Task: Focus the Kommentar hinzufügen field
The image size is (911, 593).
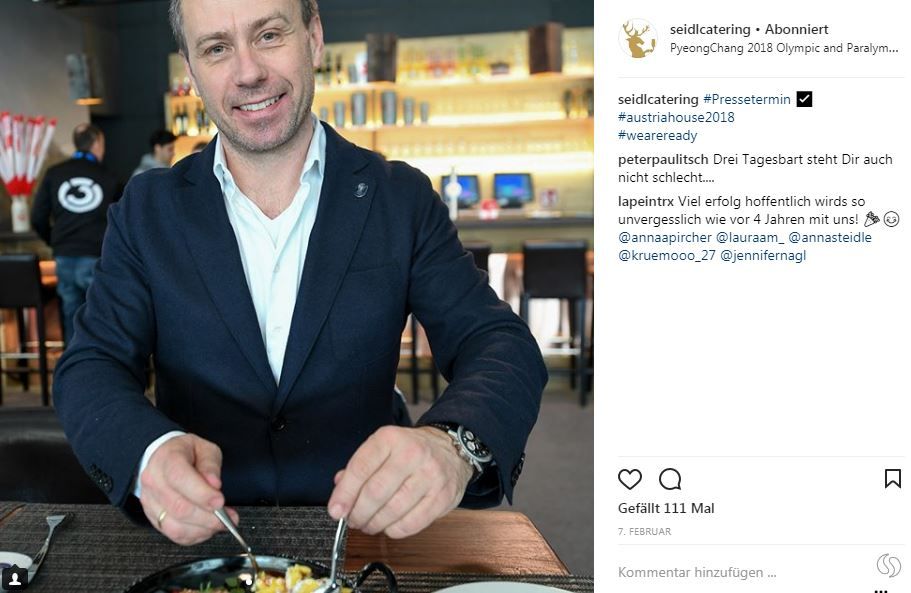Action: [744, 572]
